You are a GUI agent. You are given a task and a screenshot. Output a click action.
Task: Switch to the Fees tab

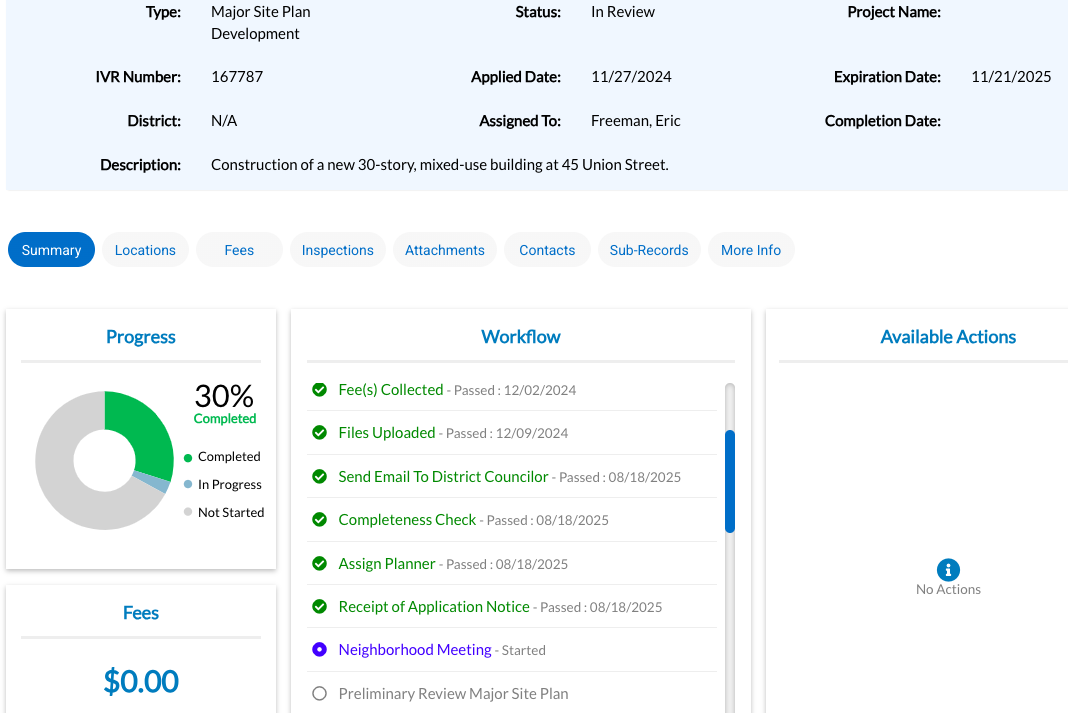click(x=239, y=250)
